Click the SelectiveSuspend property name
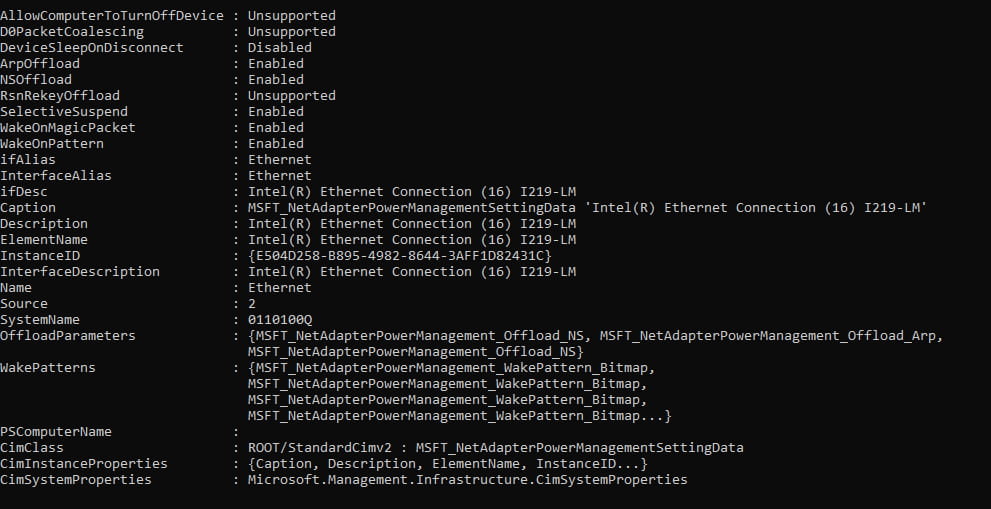Image resolution: width=991 pixels, height=509 pixels. (x=64, y=111)
